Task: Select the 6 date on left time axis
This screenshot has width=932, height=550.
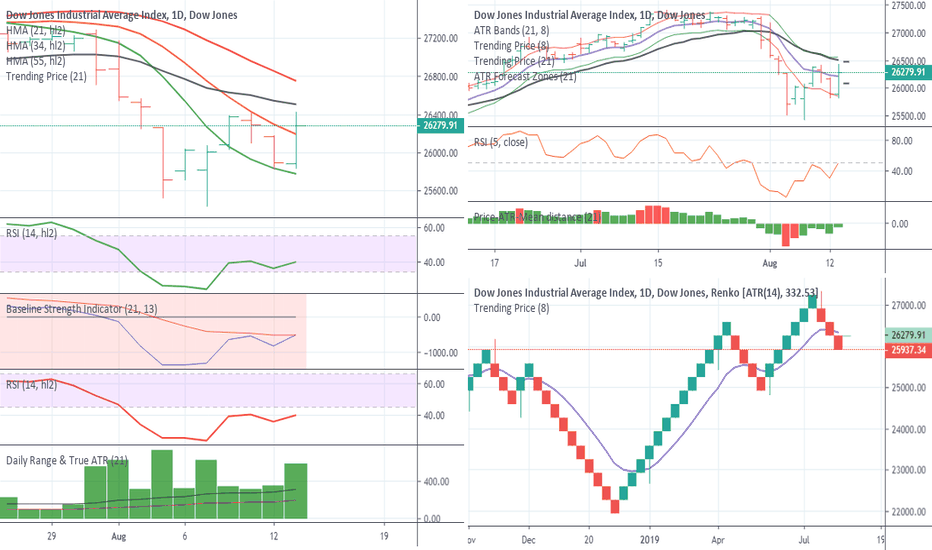Action: pos(185,536)
